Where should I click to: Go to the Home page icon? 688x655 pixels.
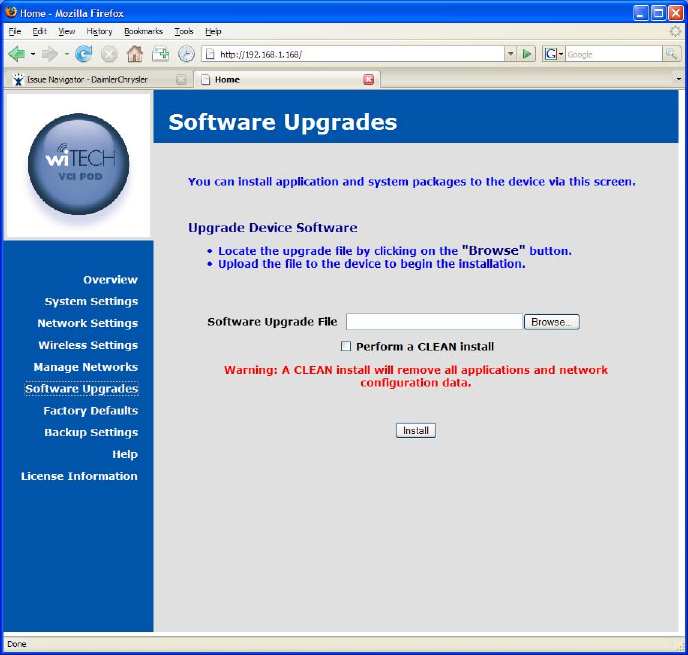(135, 54)
